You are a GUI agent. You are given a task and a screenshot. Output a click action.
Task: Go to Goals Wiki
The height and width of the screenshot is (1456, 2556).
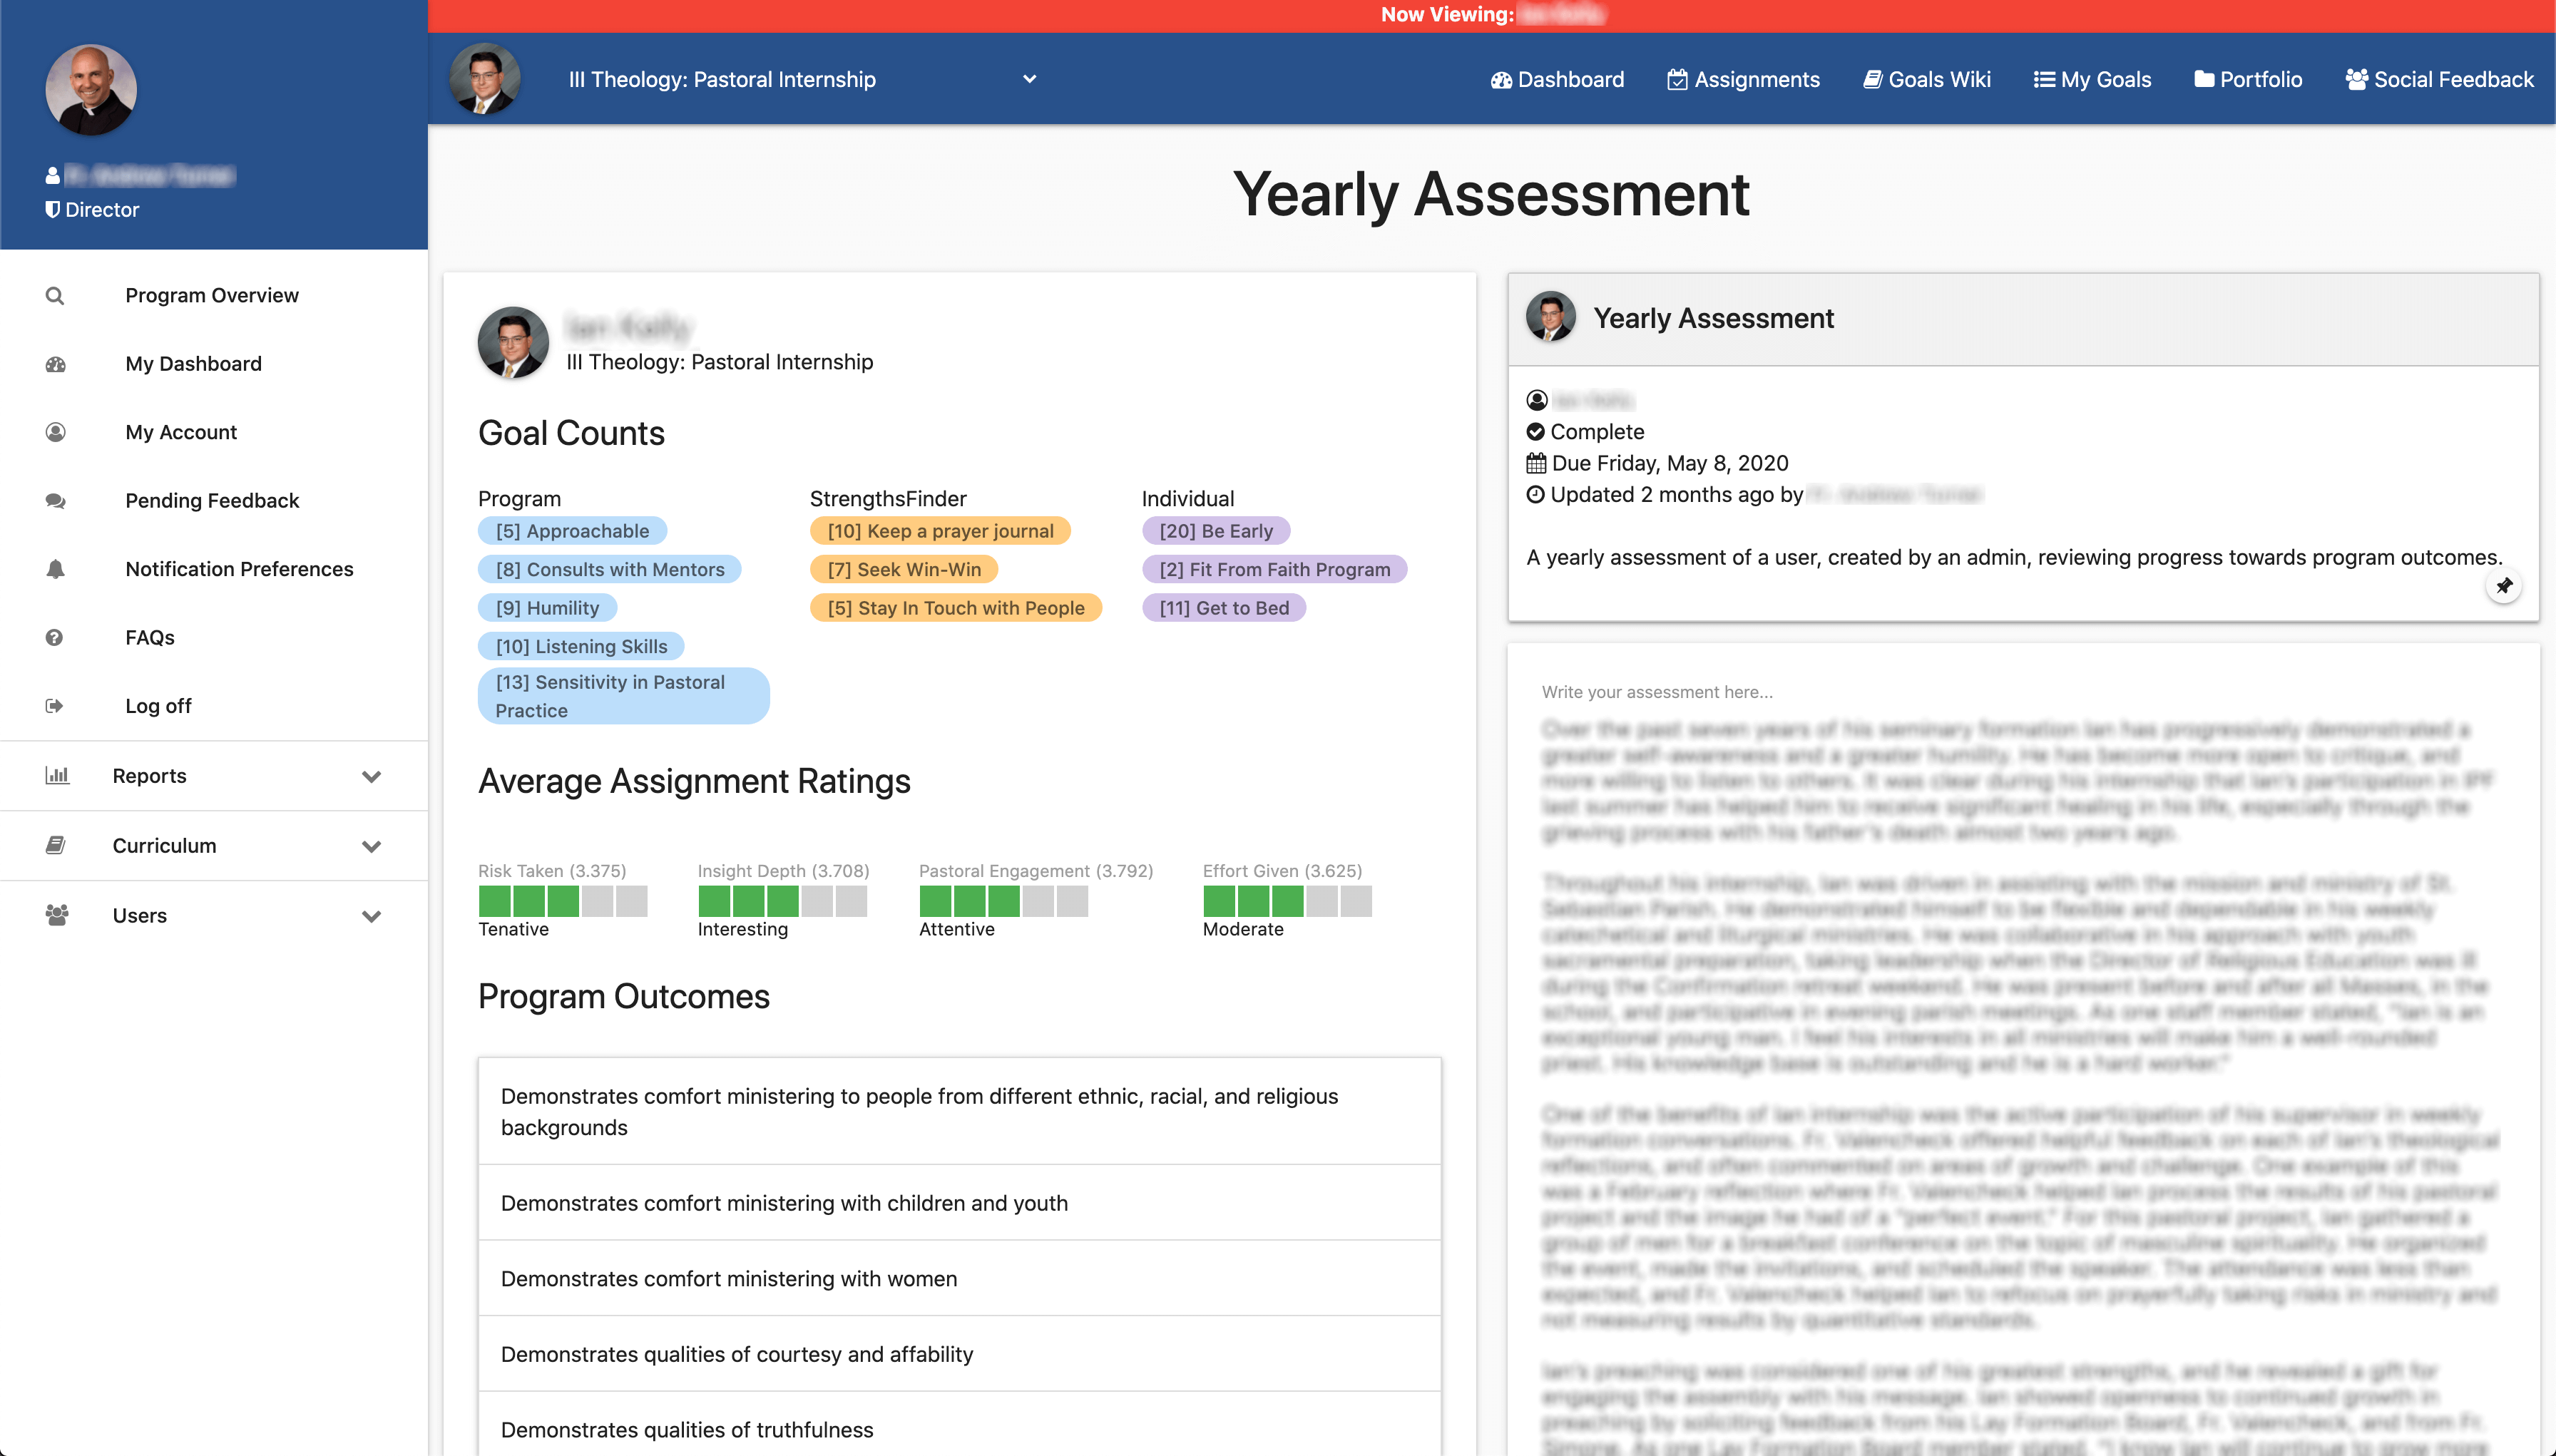tap(1926, 80)
